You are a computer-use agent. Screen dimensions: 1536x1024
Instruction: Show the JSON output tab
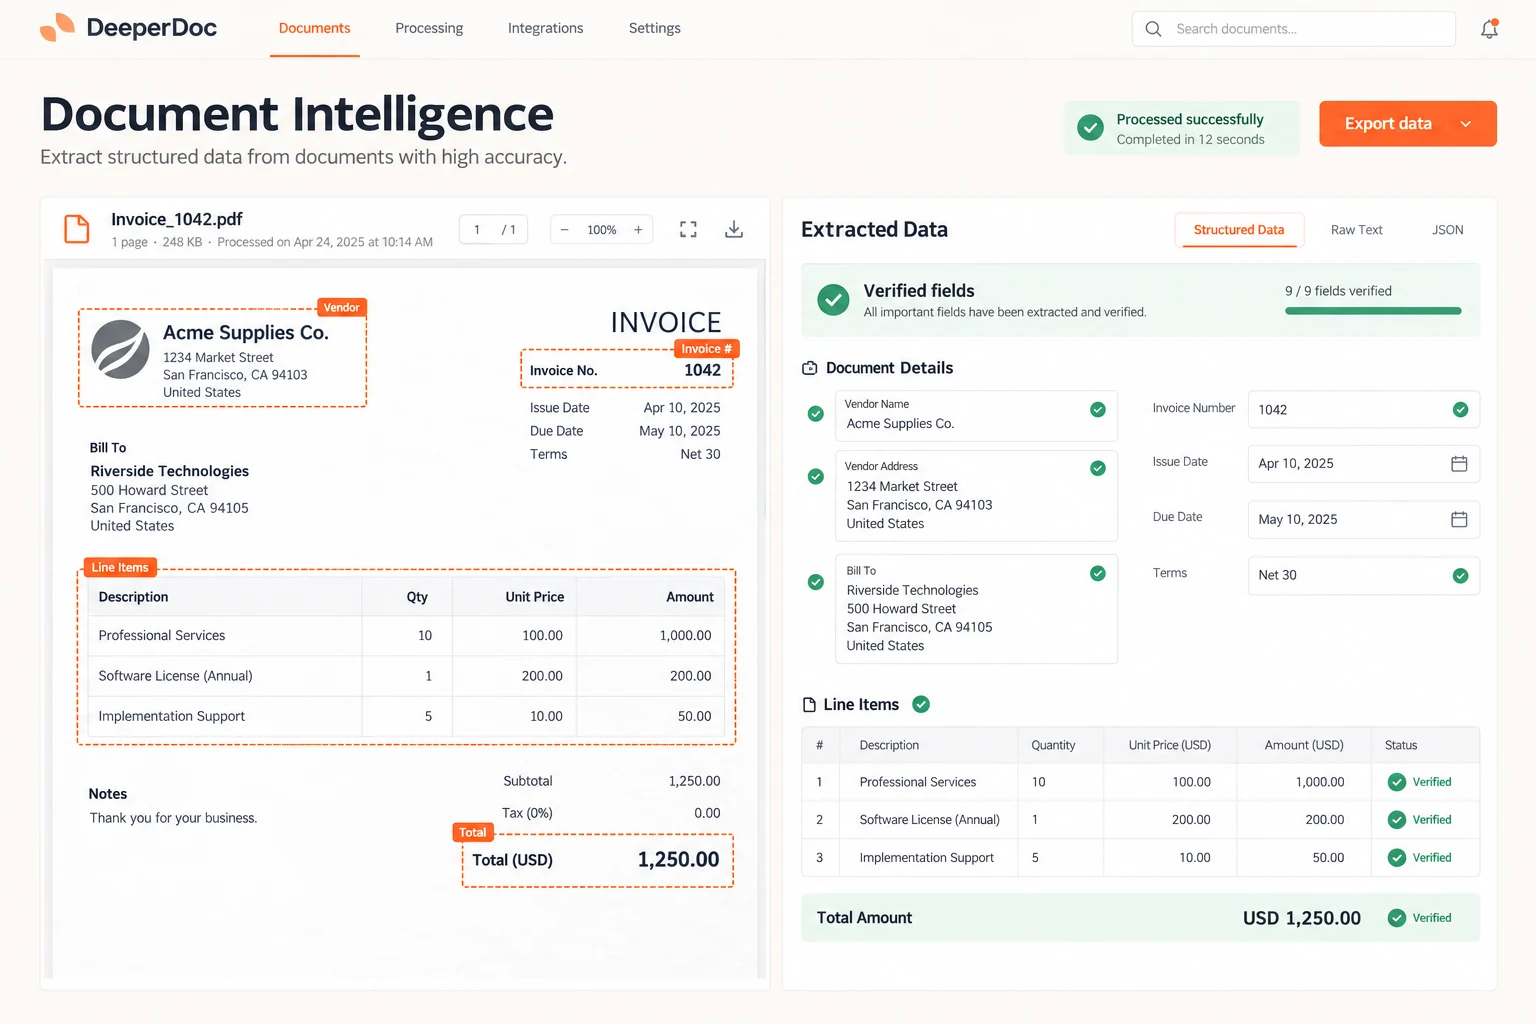pyautogui.click(x=1447, y=230)
